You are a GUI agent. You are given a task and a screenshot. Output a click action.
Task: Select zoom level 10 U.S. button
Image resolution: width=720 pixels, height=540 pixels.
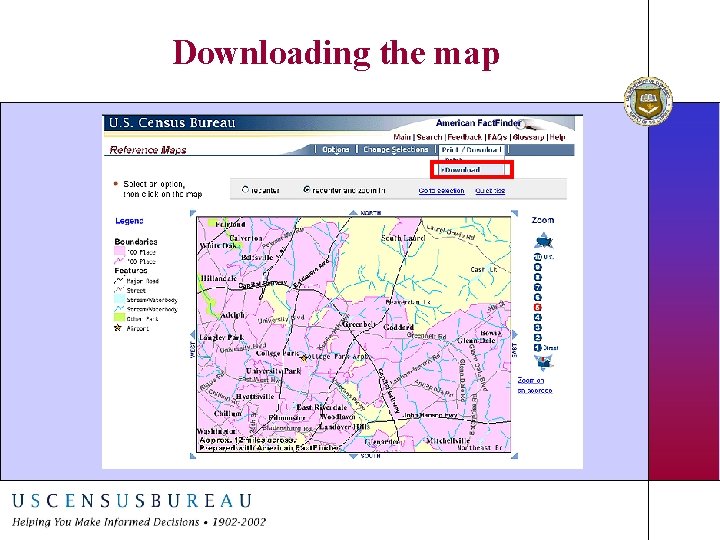(538, 257)
